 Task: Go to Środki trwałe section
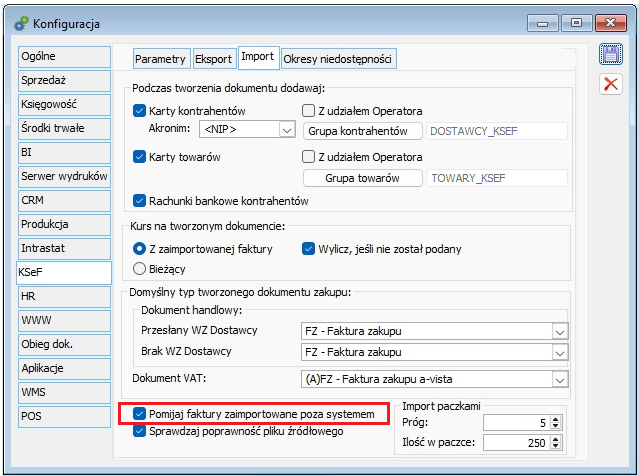64,128
